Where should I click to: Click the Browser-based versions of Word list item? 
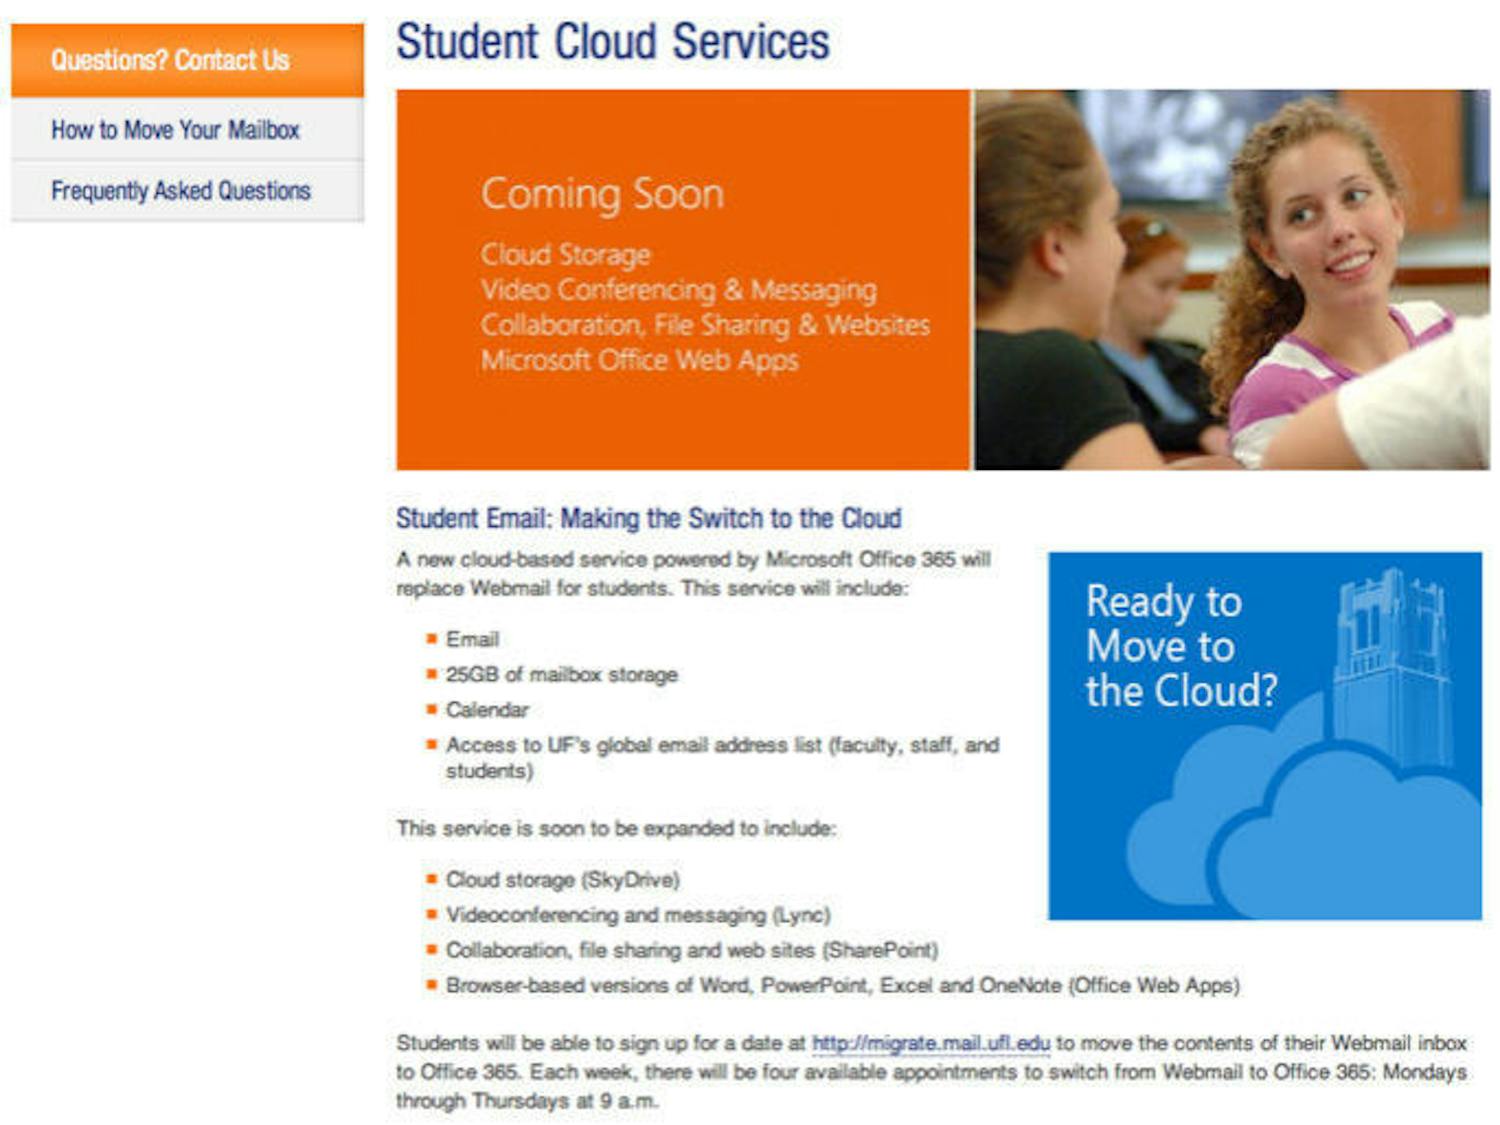(x=842, y=985)
